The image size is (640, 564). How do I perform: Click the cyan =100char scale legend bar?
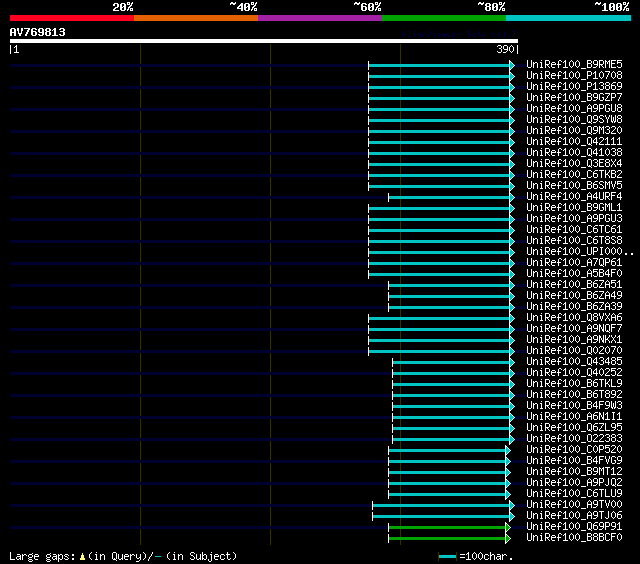coord(447,556)
